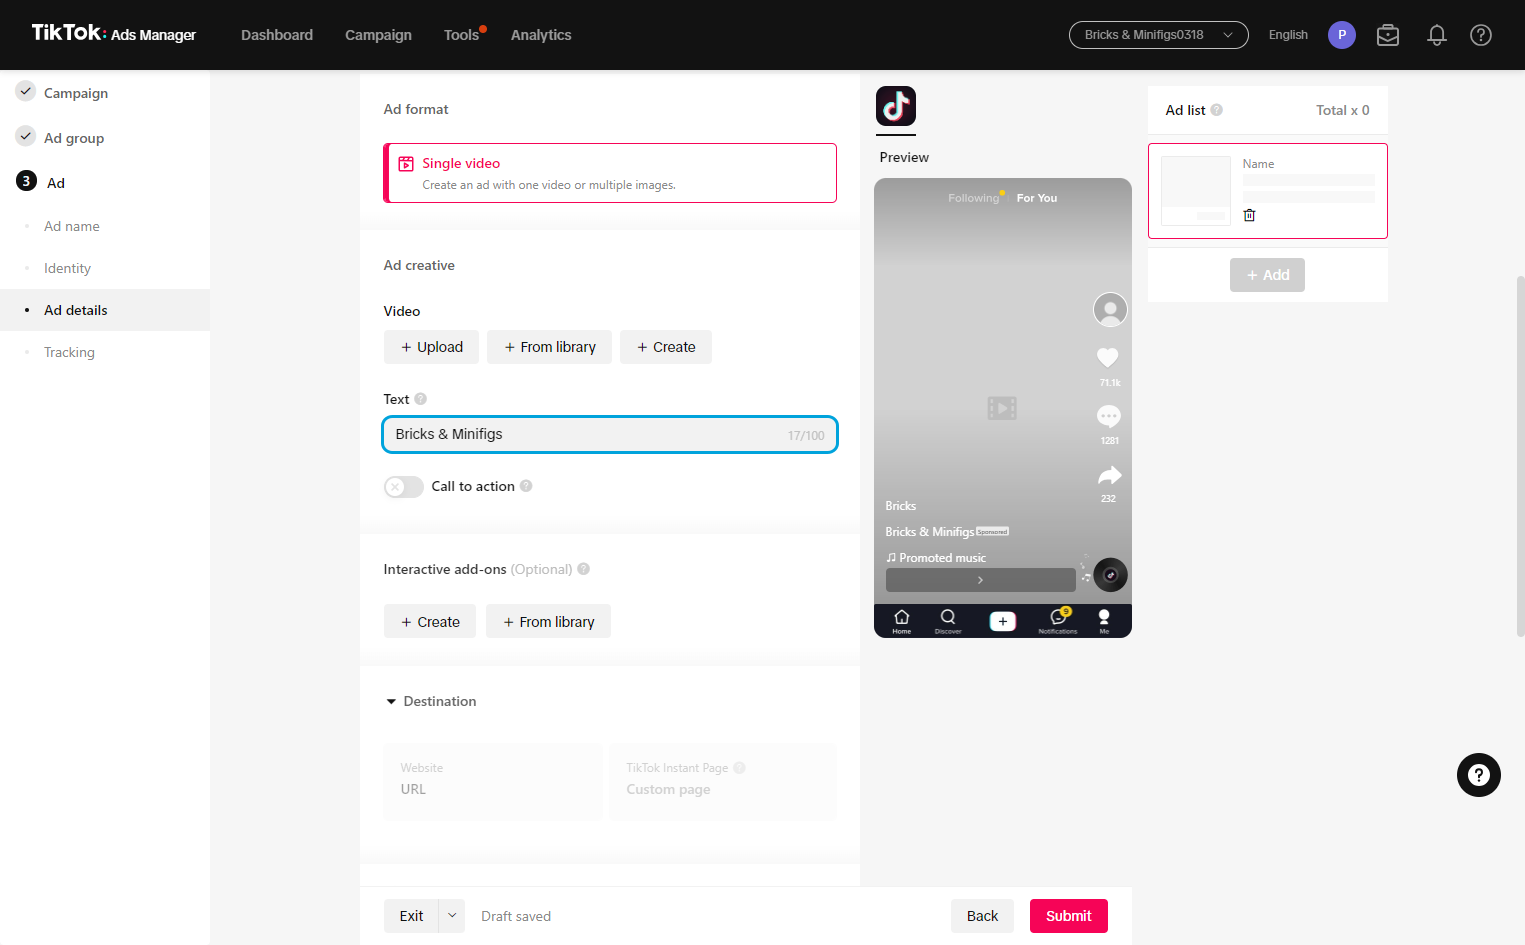Screen dimensions: 1525x945
Task: Select the Single video ad format
Action: [x=610, y=173]
